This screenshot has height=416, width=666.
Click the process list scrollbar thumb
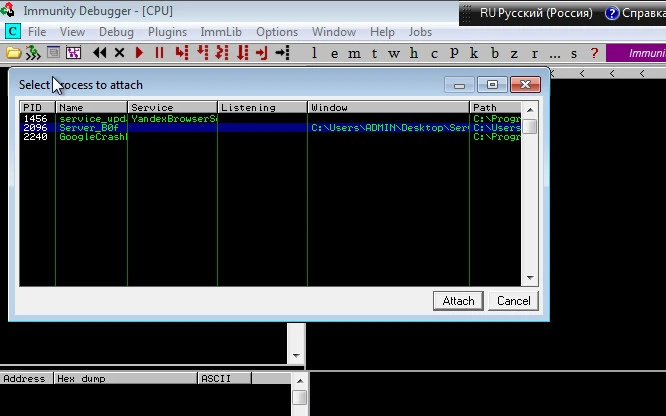[x=530, y=126]
